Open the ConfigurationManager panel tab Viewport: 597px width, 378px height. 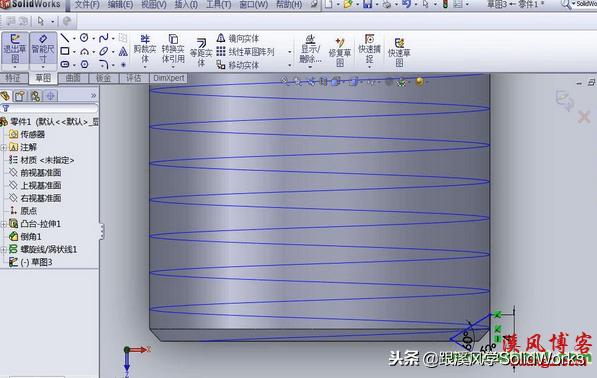click(x=35, y=96)
